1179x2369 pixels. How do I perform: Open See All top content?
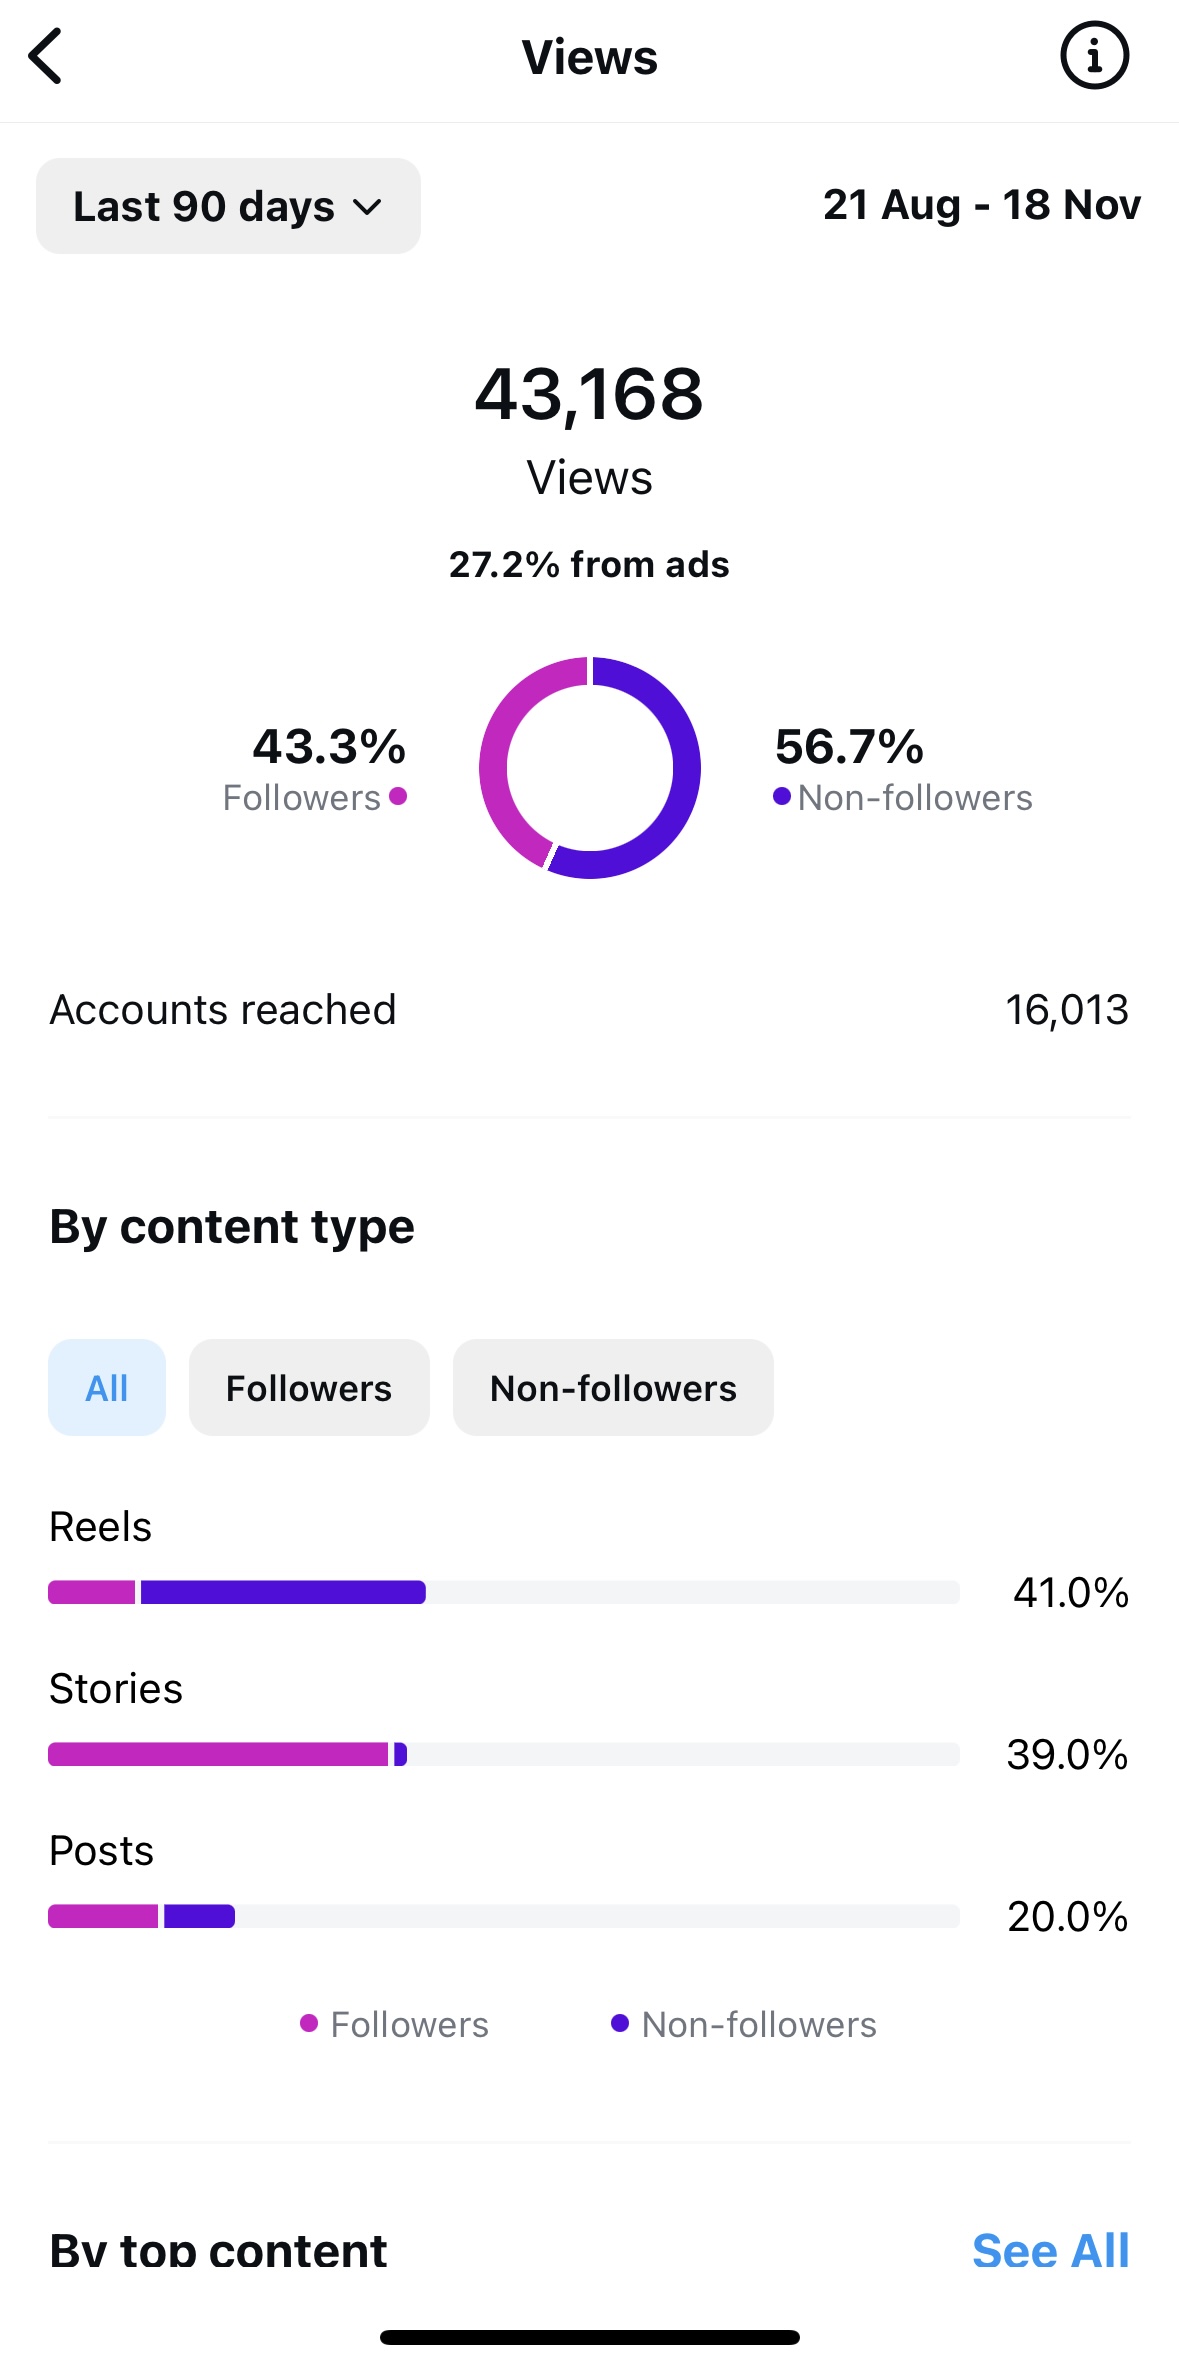pos(1050,2250)
